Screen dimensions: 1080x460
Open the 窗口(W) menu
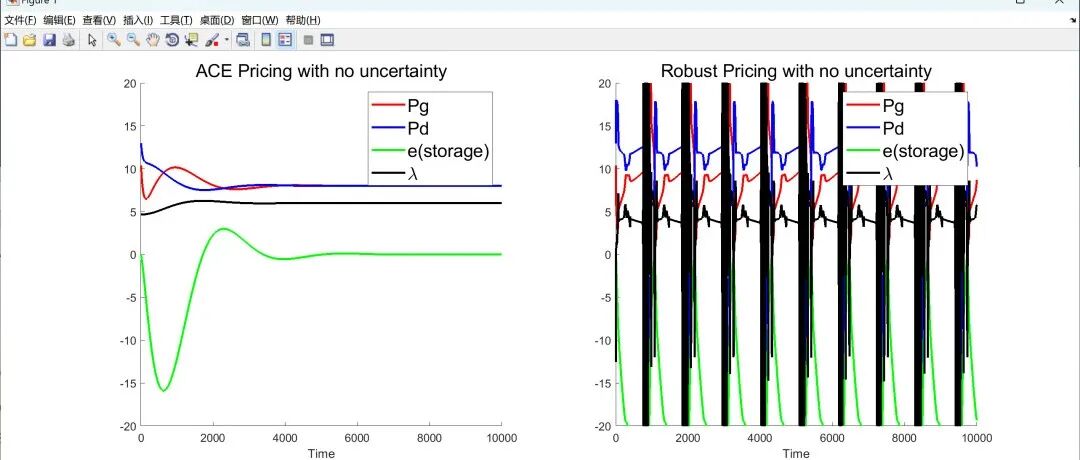tap(260, 21)
